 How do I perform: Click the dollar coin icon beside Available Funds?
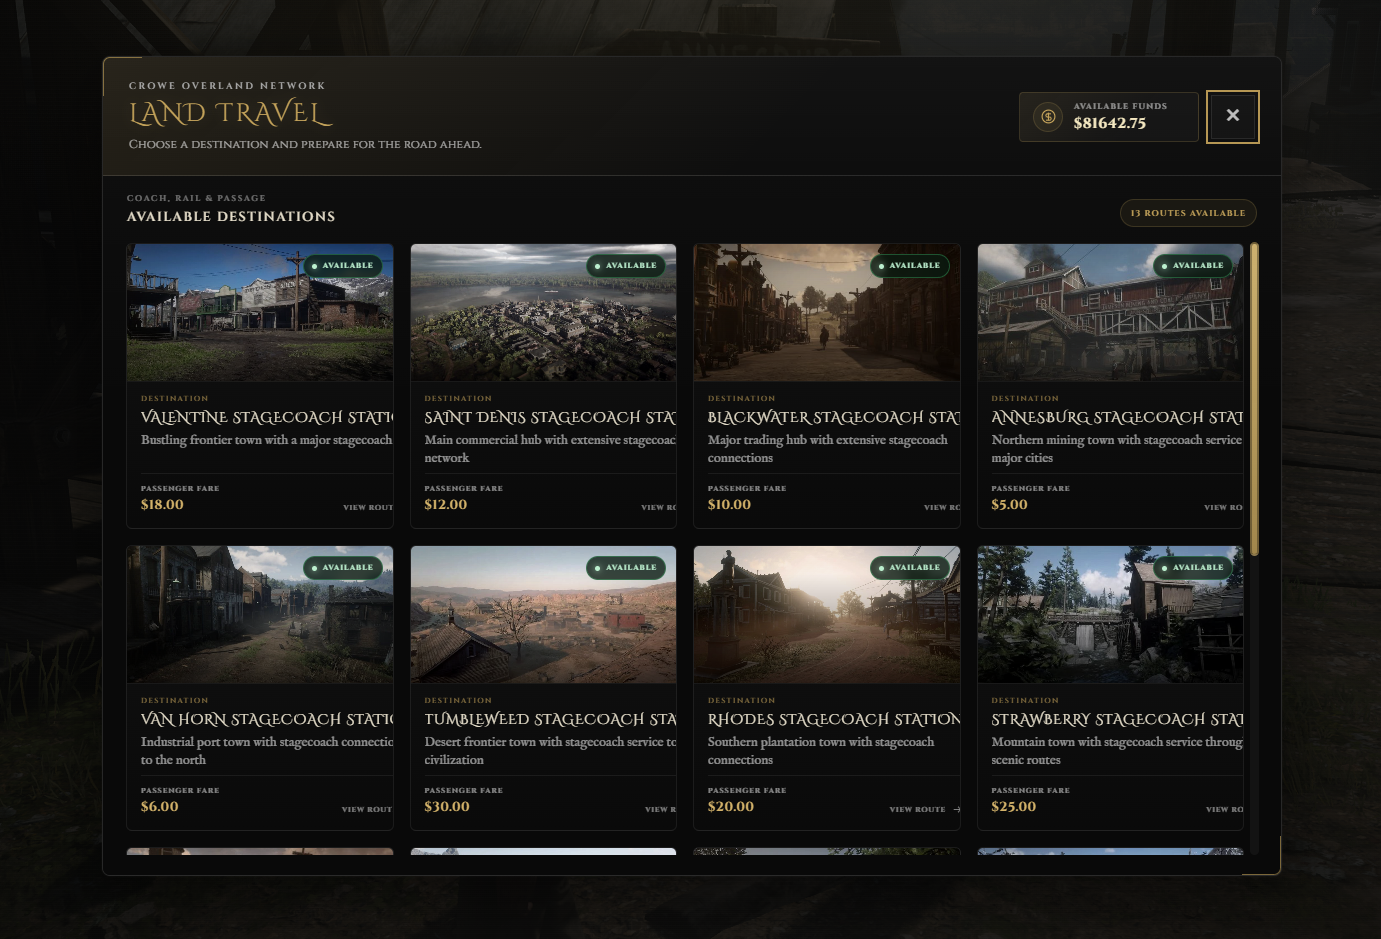click(1048, 117)
